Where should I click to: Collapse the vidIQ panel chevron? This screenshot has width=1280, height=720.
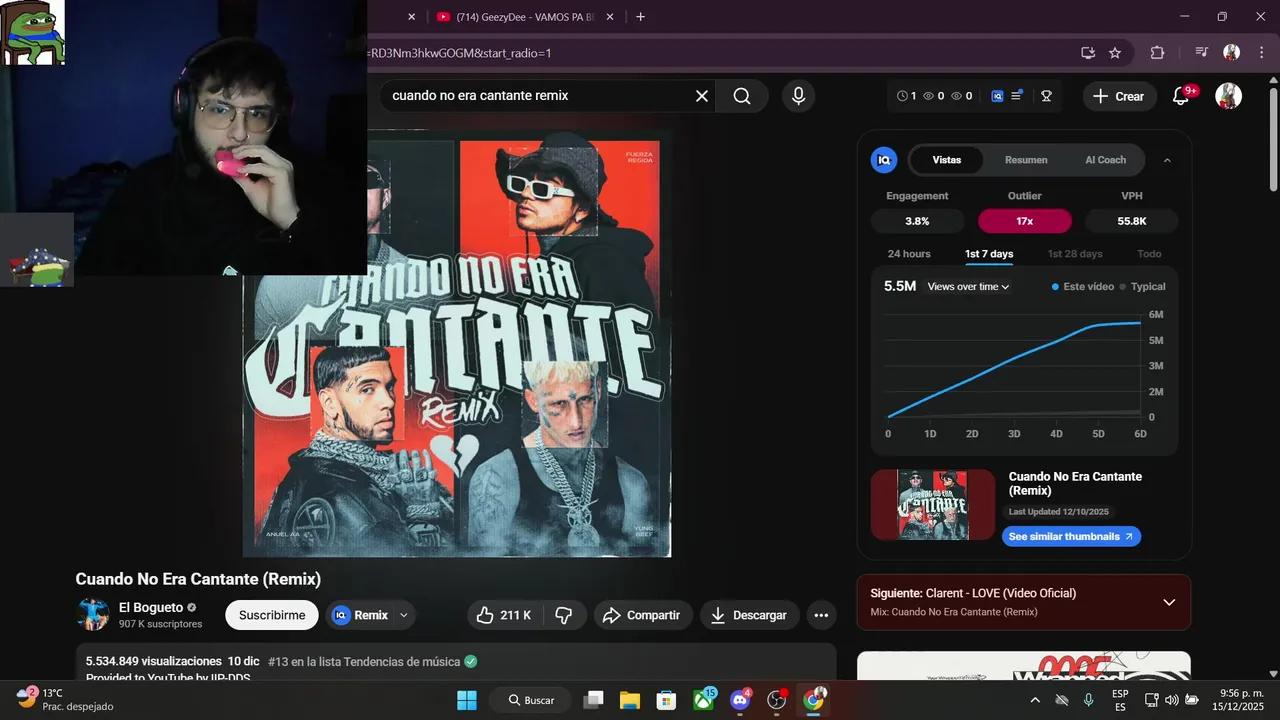(x=1167, y=160)
